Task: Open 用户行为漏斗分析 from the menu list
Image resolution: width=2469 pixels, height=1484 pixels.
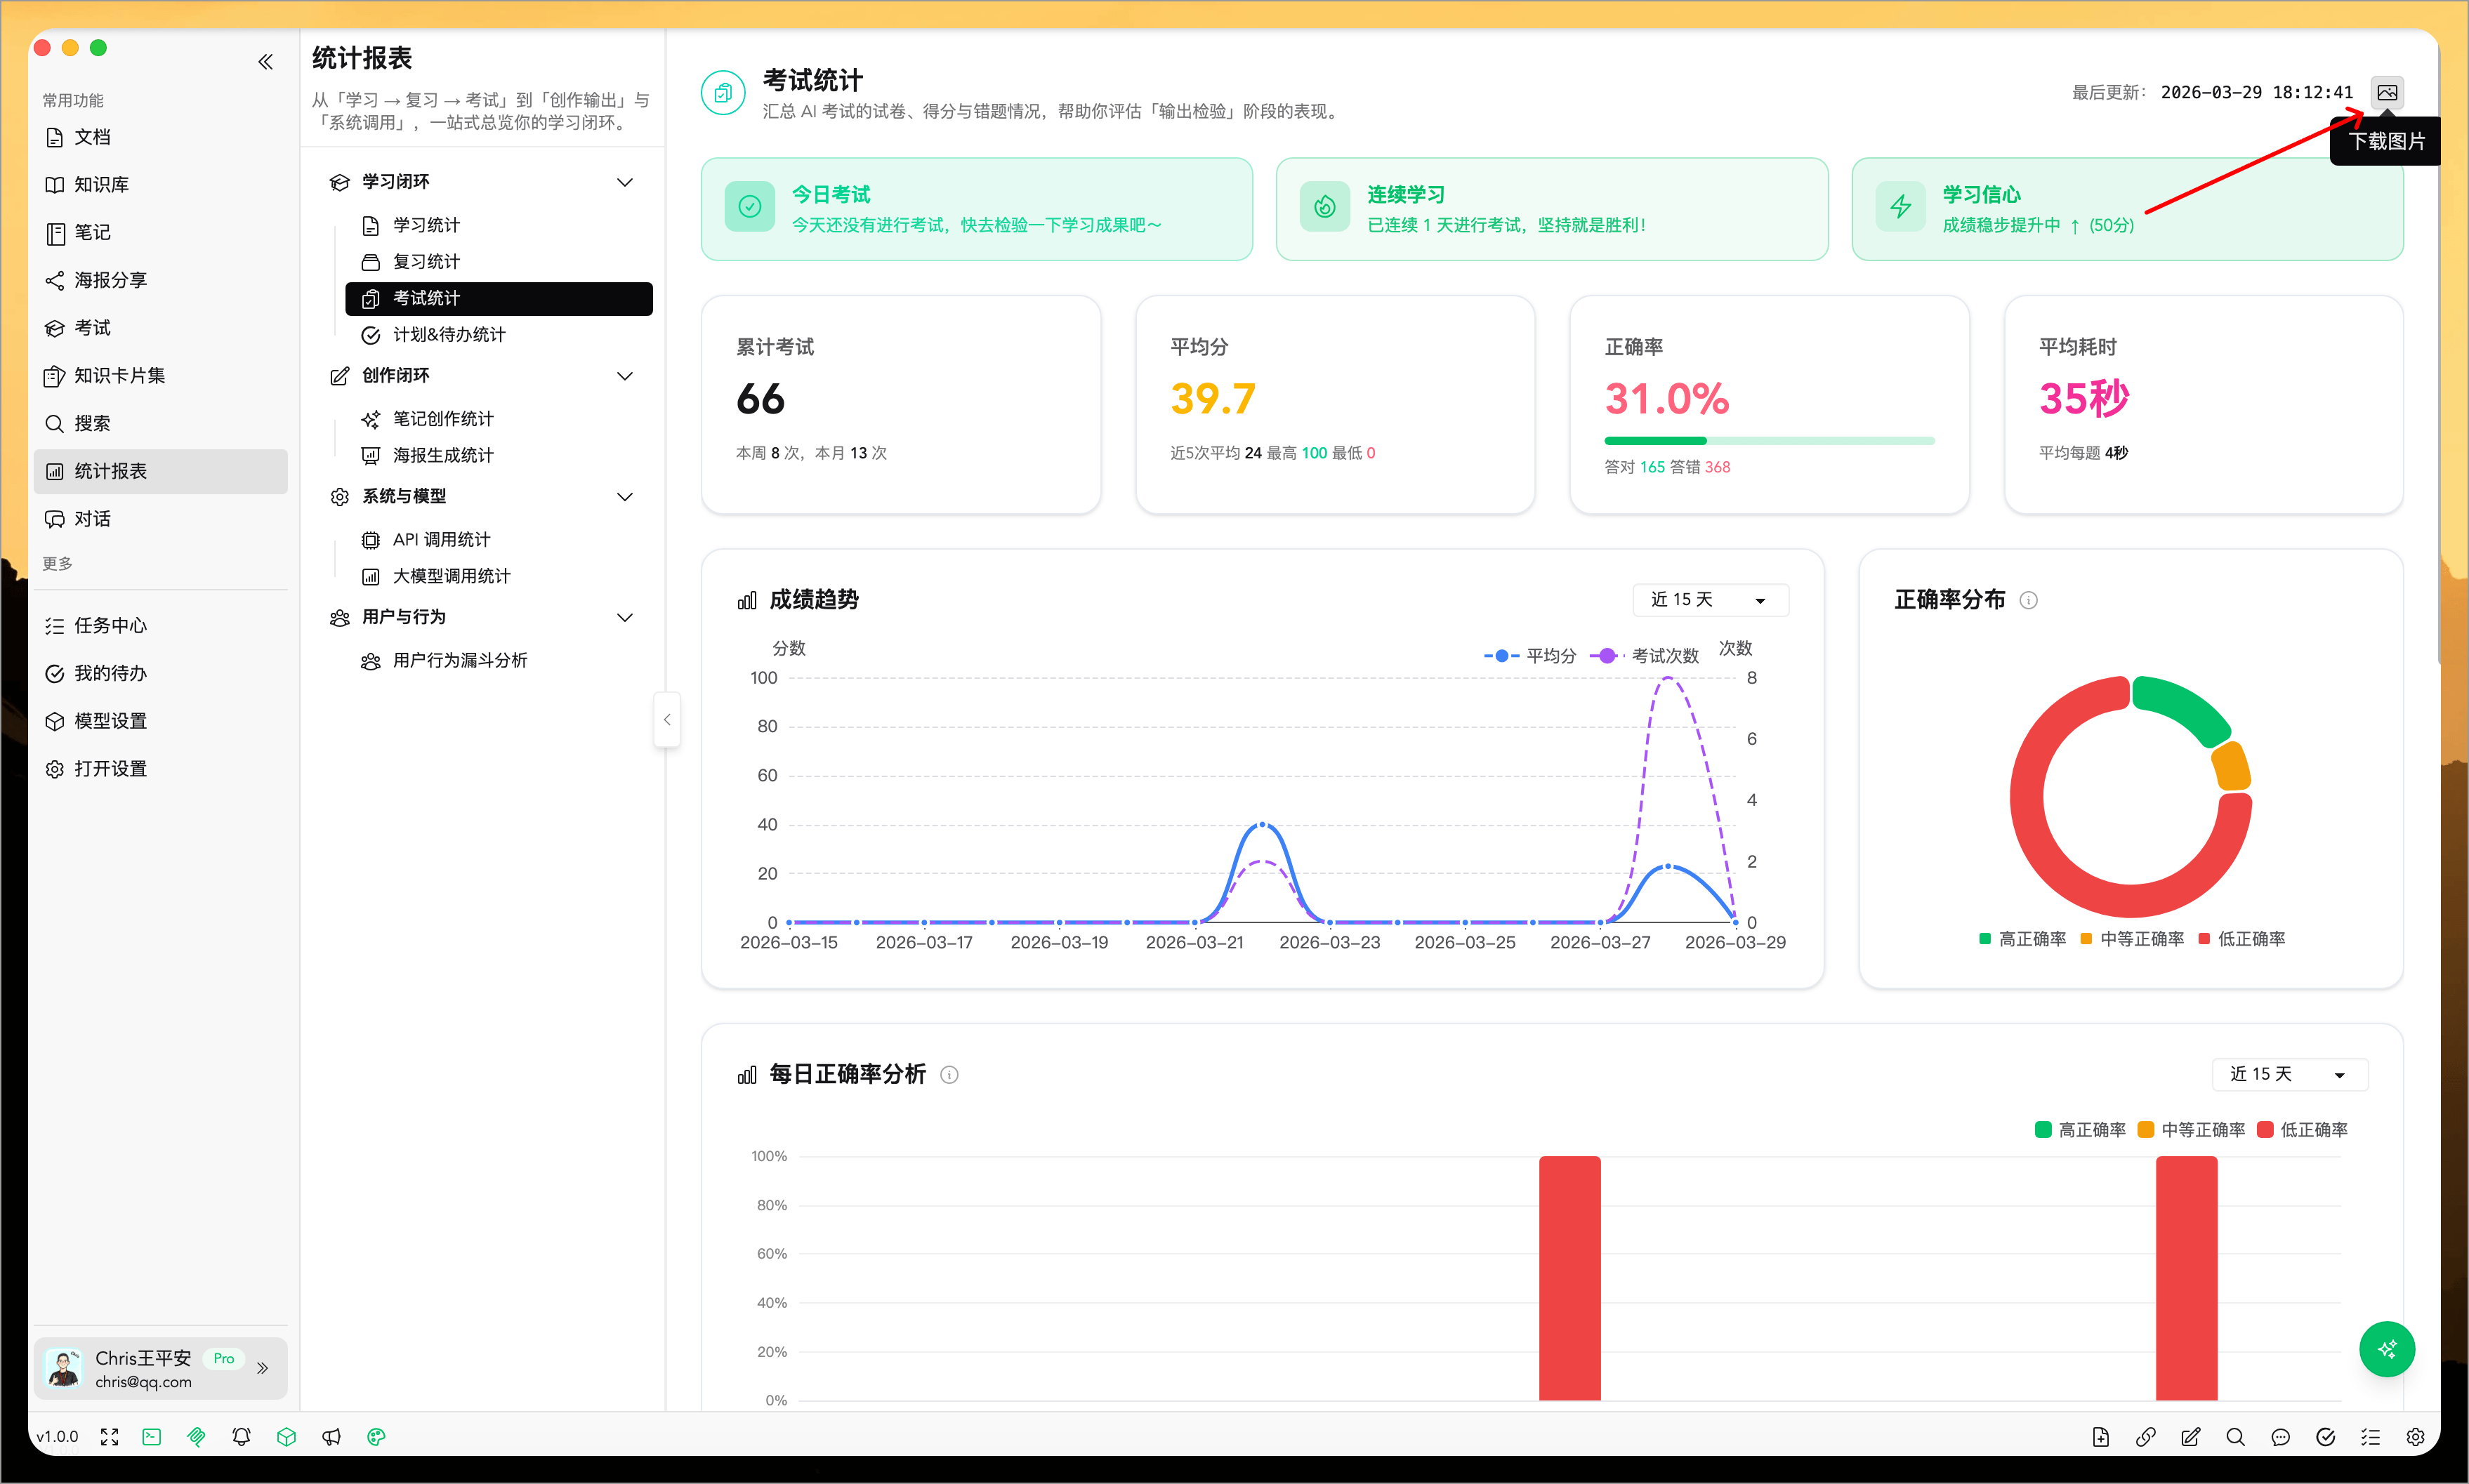Action: point(459,660)
